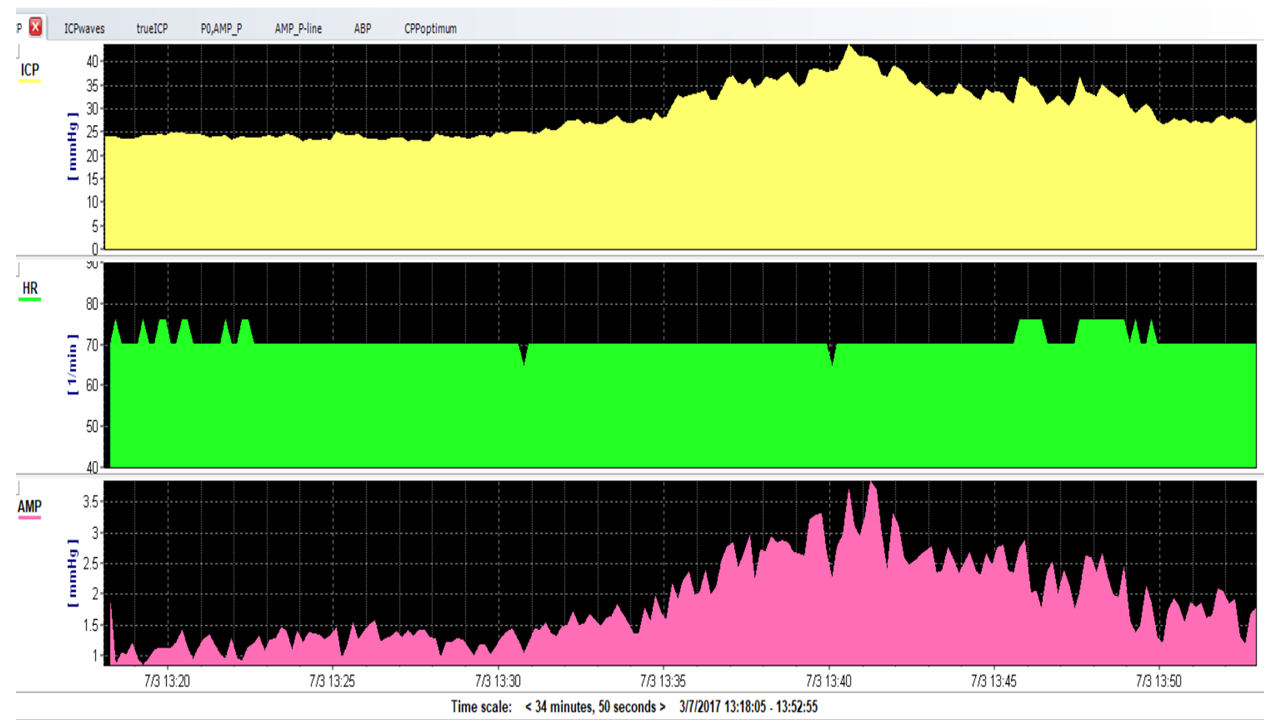This screenshot has width=1280, height=720.
Task: Select the P0,AMP_P tab
Action: (221, 29)
